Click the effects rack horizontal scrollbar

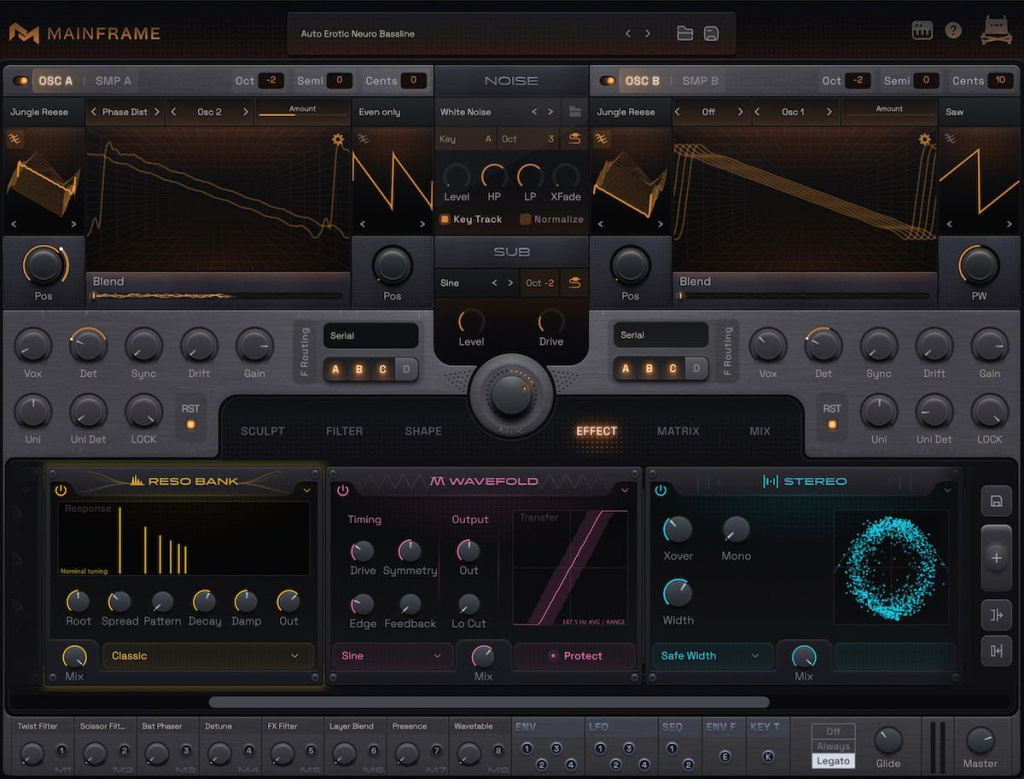pos(488,703)
